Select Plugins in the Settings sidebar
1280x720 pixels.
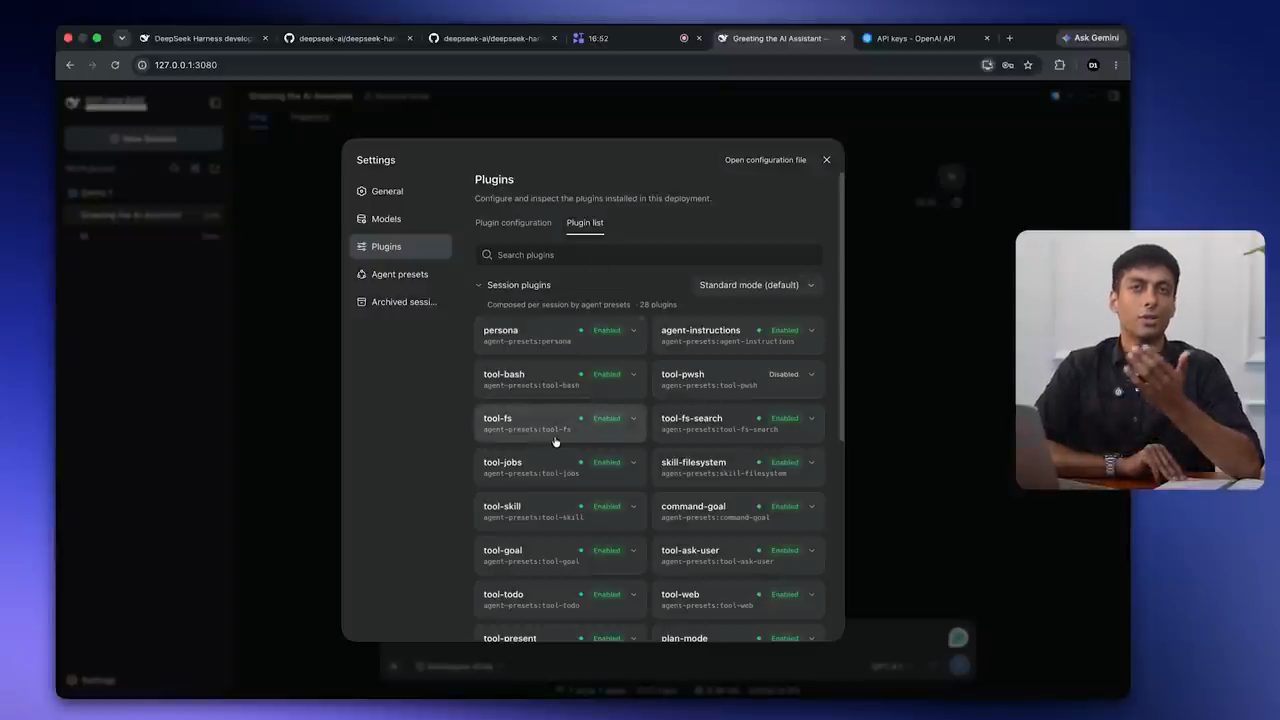pyautogui.click(x=400, y=246)
